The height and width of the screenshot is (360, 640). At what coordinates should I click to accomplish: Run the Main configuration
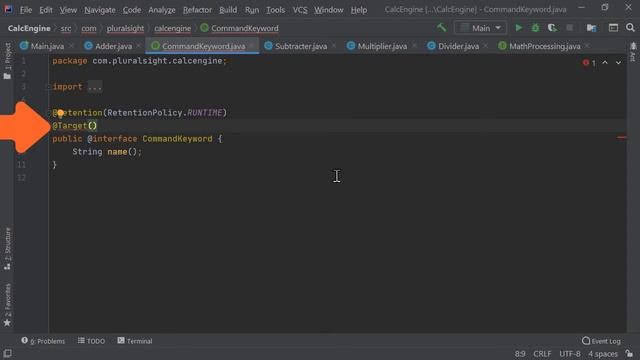tap(518, 28)
